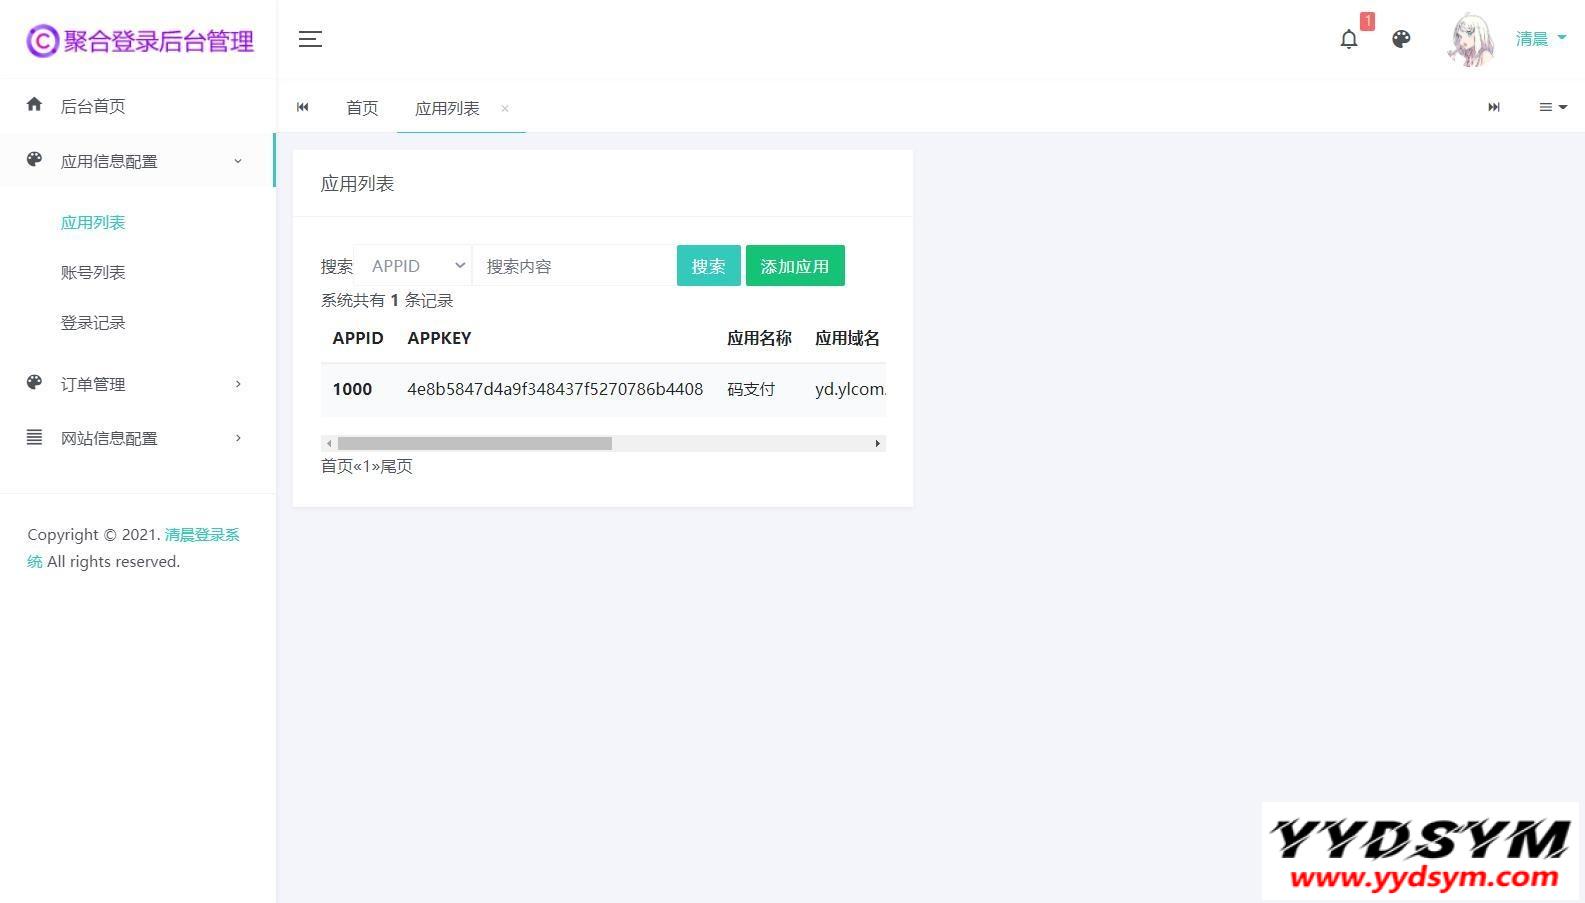1585x903 pixels.
Task: Switch to the 首页 tab
Action: (x=362, y=108)
